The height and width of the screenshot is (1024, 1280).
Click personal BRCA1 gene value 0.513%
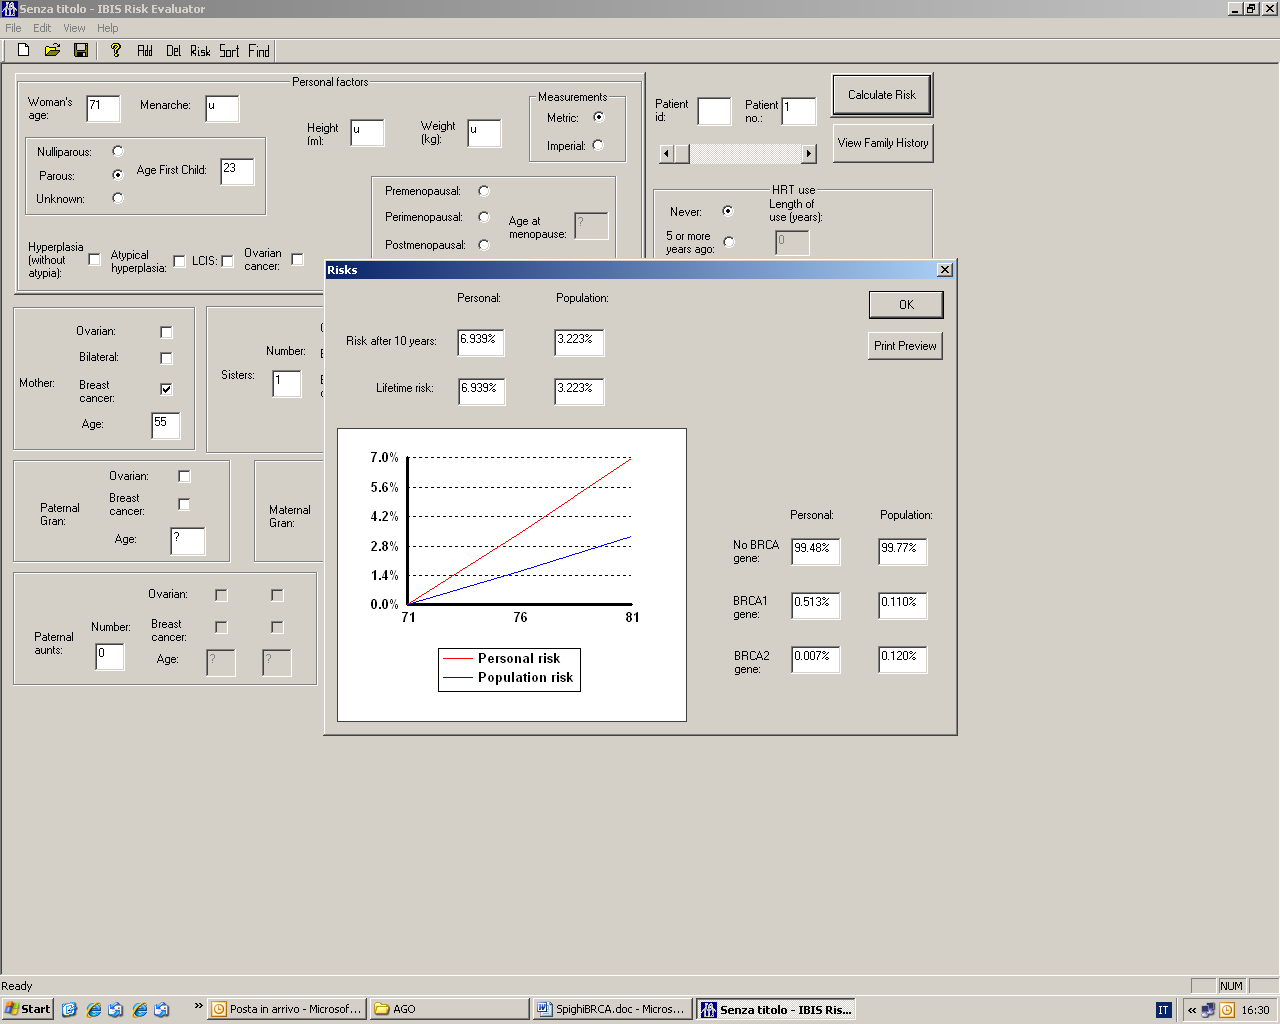tap(816, 605)
